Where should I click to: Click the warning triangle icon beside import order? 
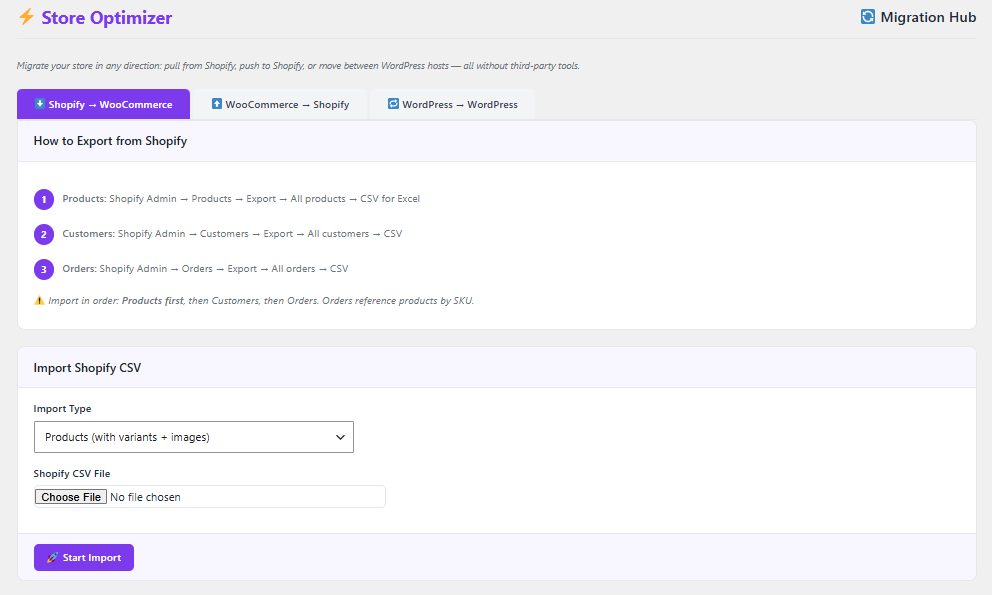pos(39,301)
